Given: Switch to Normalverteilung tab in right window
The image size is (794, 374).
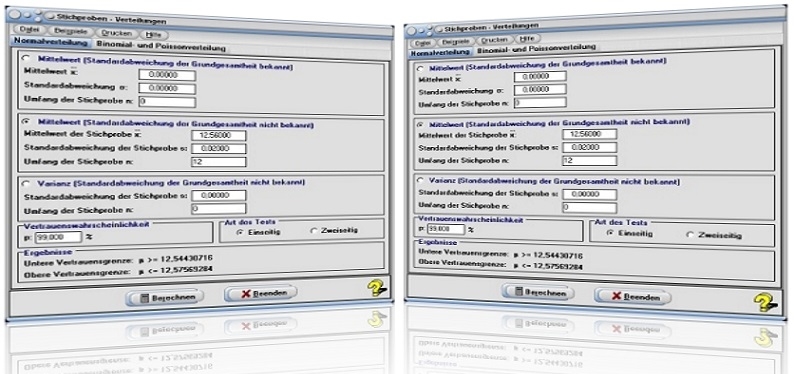Looking at the screenshot, I should tap(441, 53).
